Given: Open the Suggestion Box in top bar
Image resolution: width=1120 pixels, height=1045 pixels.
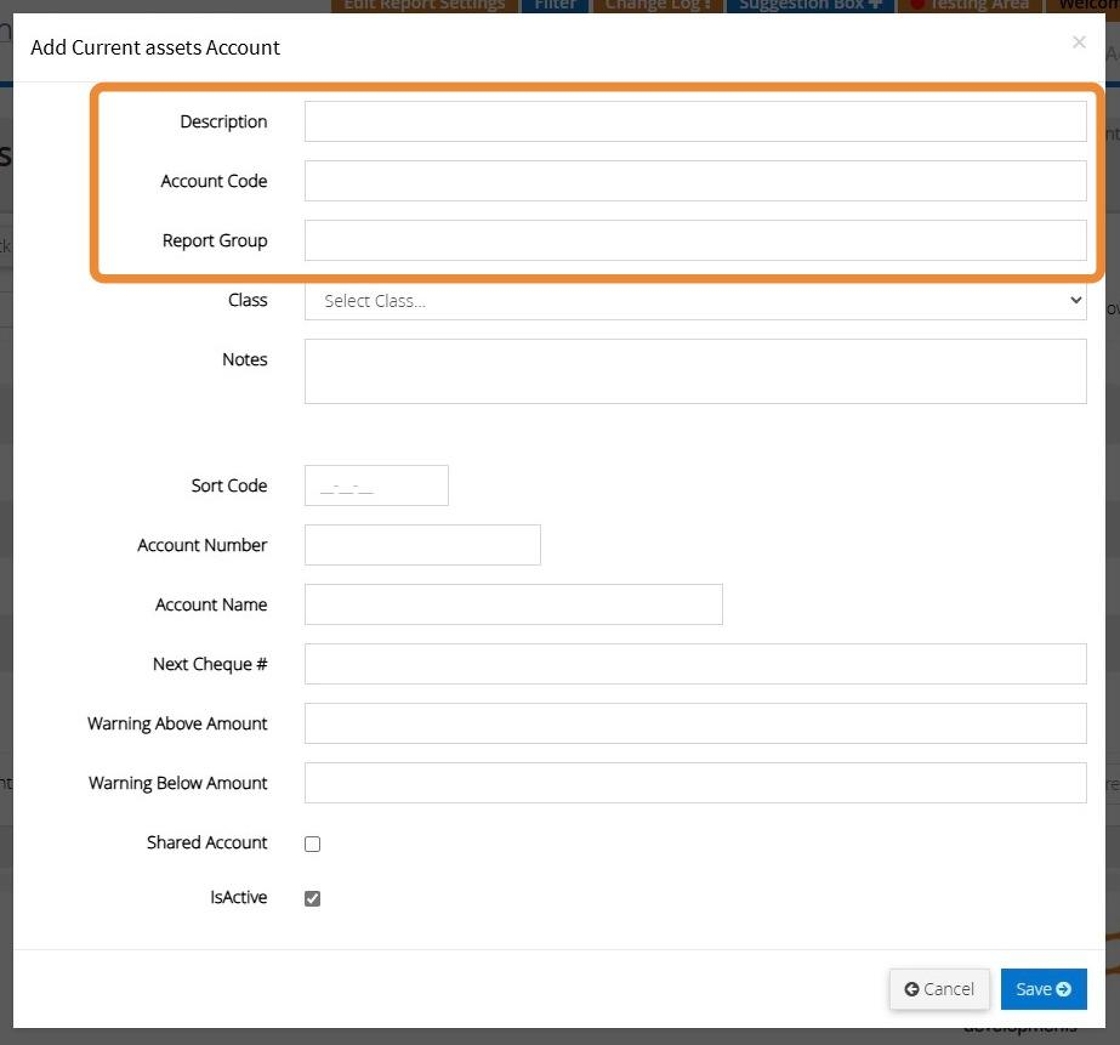Looking at the screenshot, I should point(810,5).
